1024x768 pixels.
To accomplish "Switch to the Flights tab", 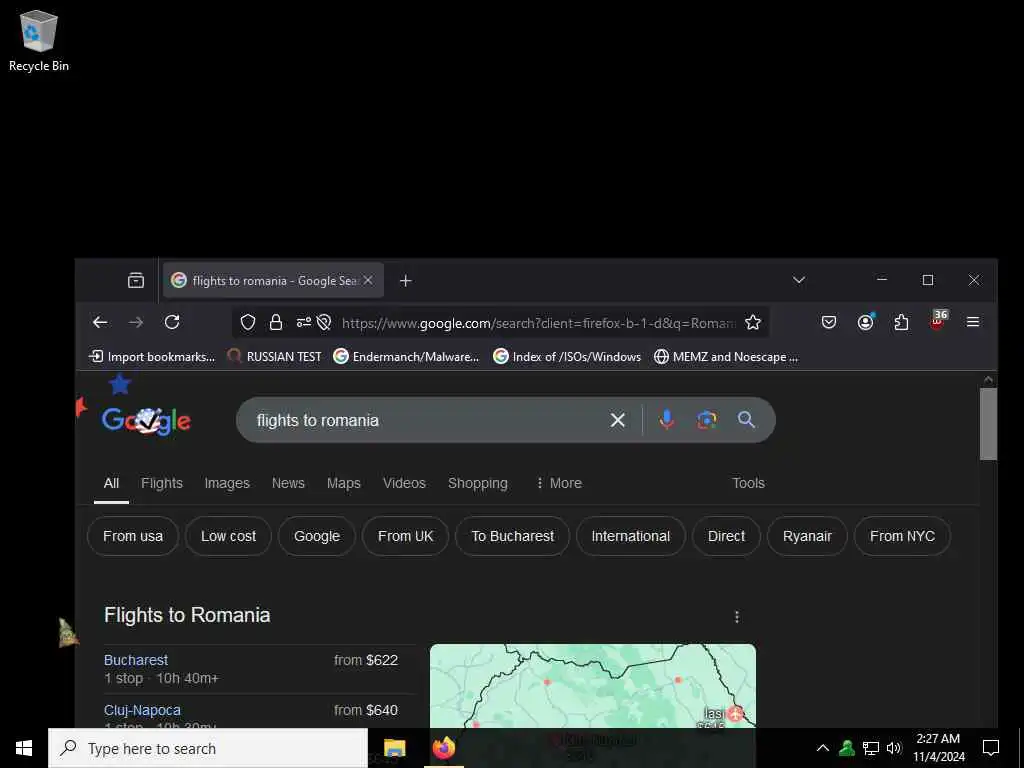I will point(162,483).
